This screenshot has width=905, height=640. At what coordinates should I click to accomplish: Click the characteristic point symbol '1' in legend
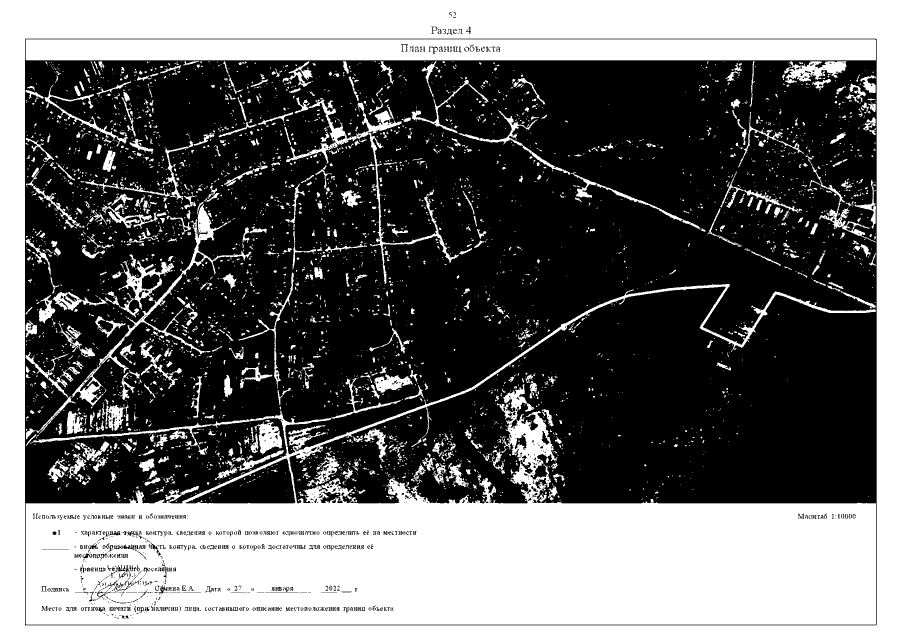click(57, 533)
